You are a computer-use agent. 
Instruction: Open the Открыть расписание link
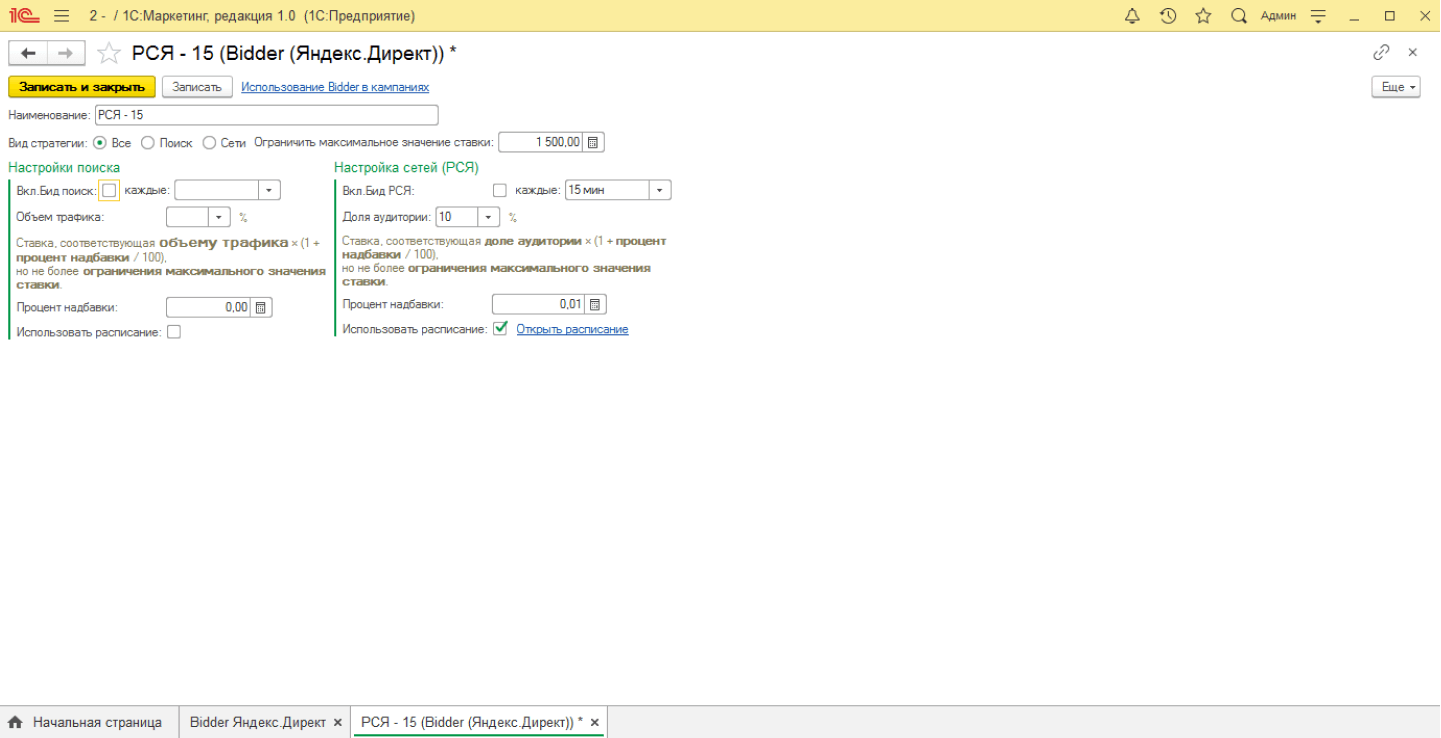click(x=572, y=329)
